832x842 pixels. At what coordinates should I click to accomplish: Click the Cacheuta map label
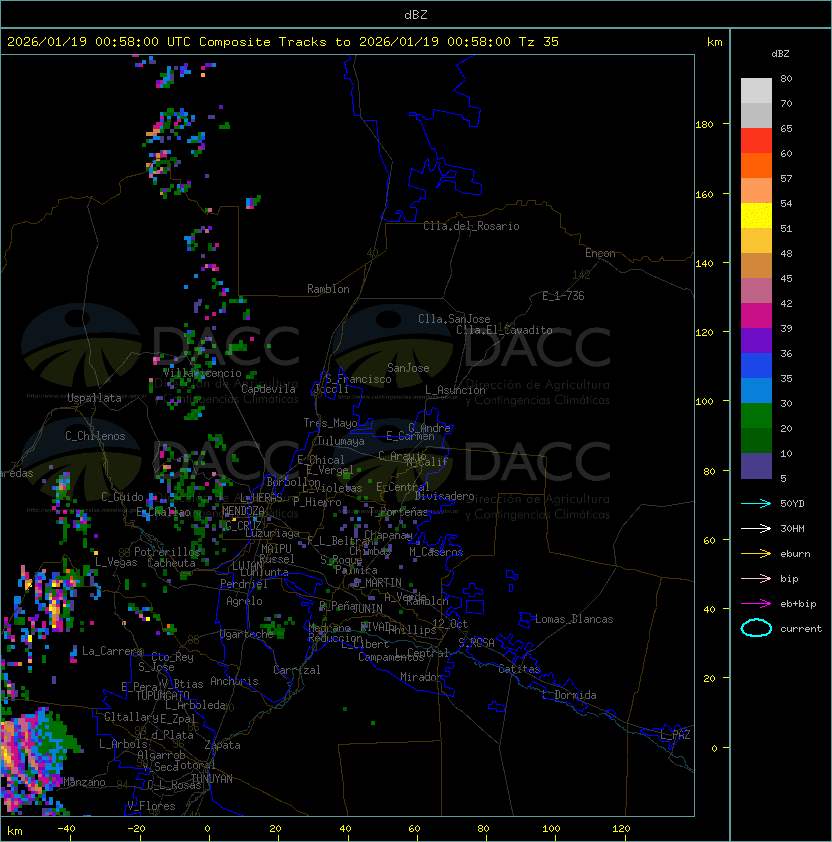171,563
